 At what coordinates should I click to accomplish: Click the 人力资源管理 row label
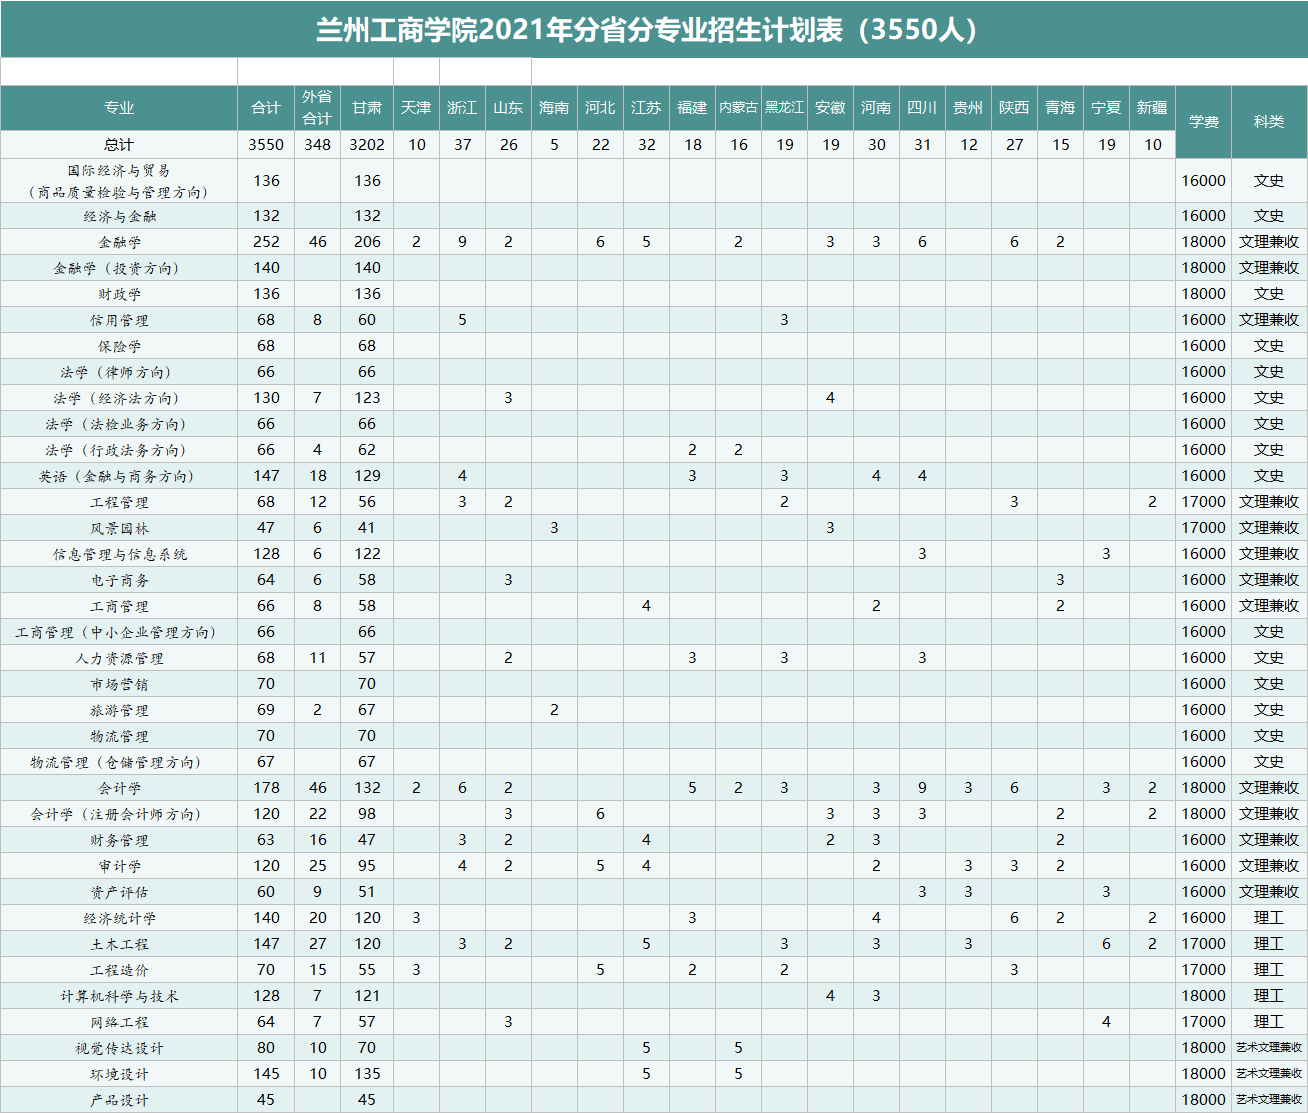(x=119, y=658)
